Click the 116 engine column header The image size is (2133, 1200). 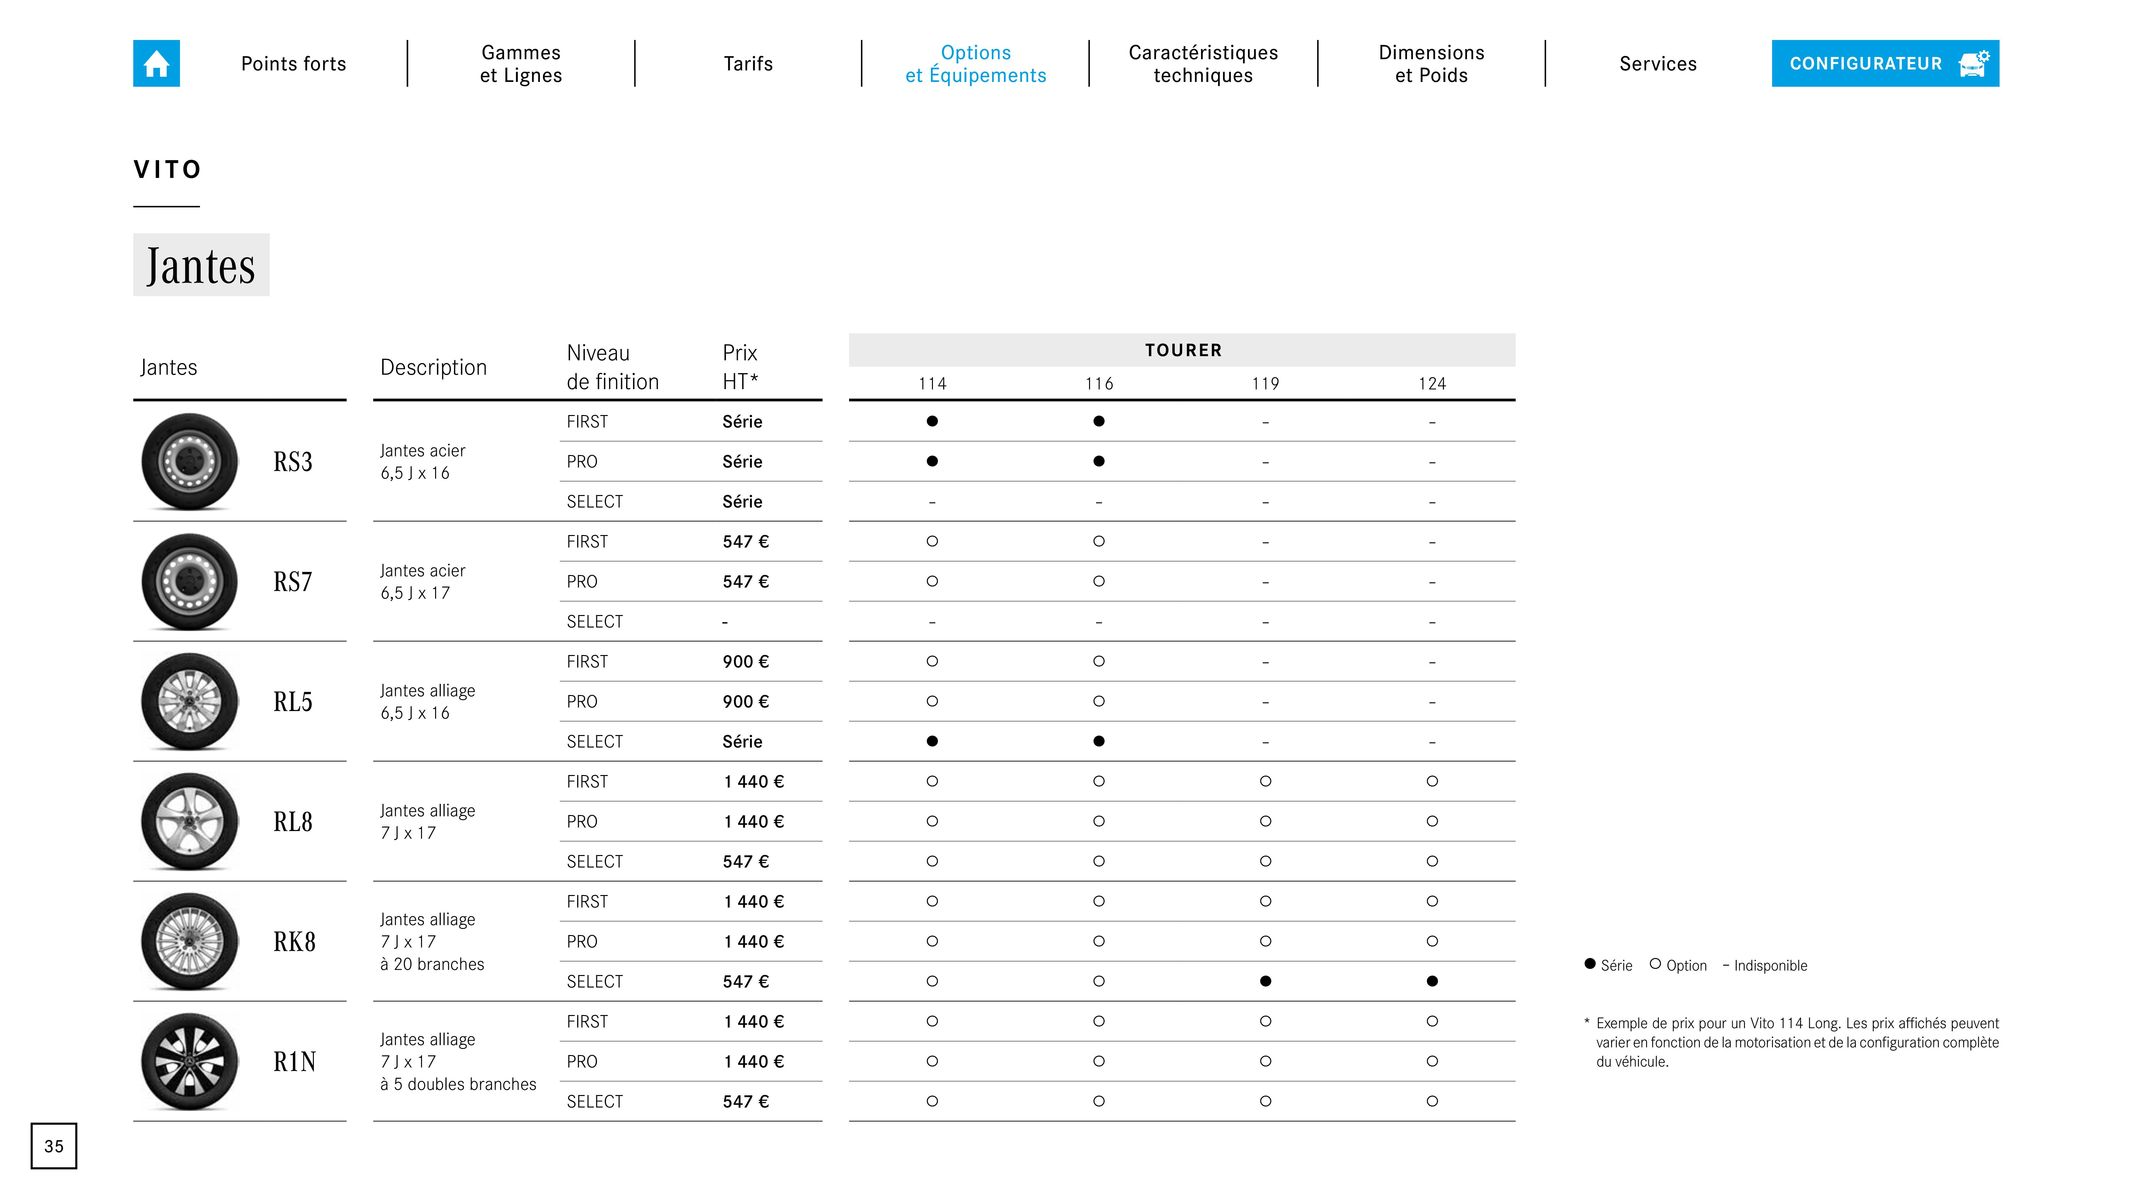[1099, 384]
